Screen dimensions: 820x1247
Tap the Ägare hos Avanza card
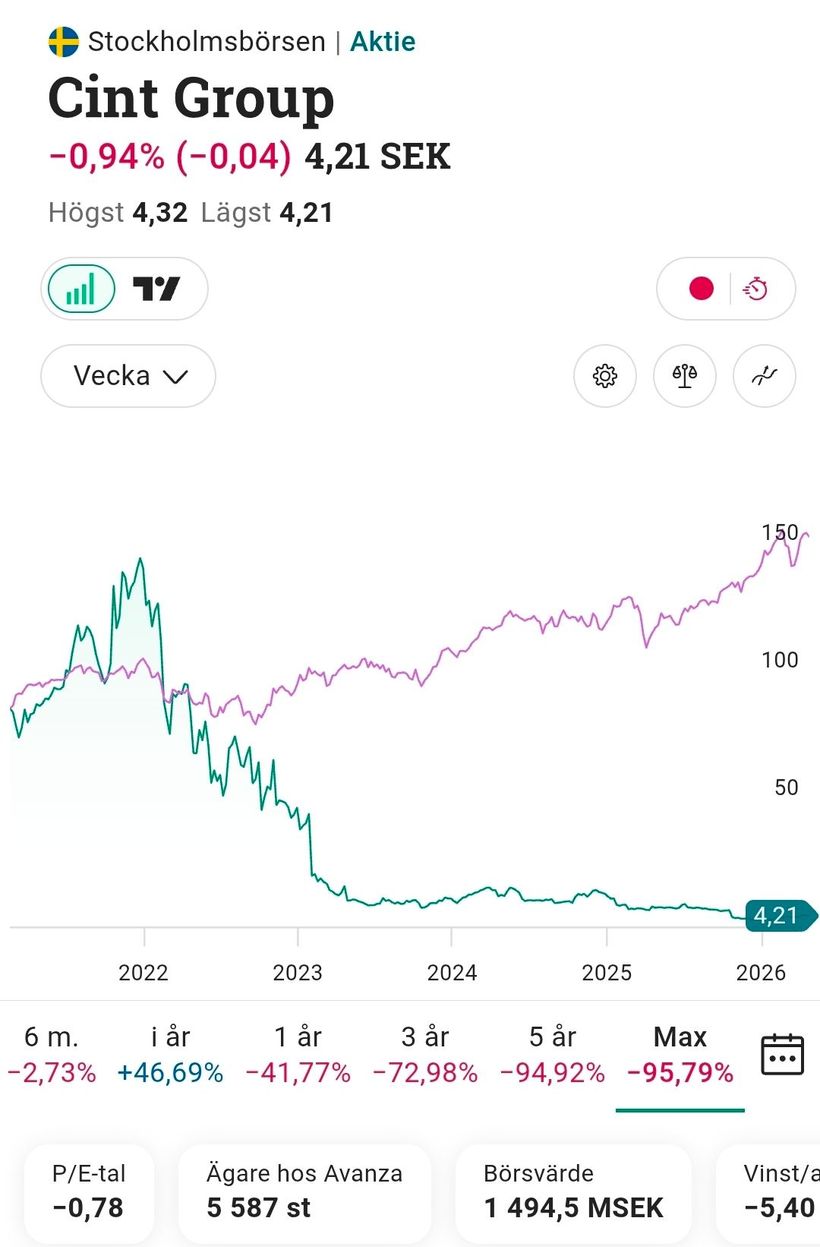point(304,1191)
